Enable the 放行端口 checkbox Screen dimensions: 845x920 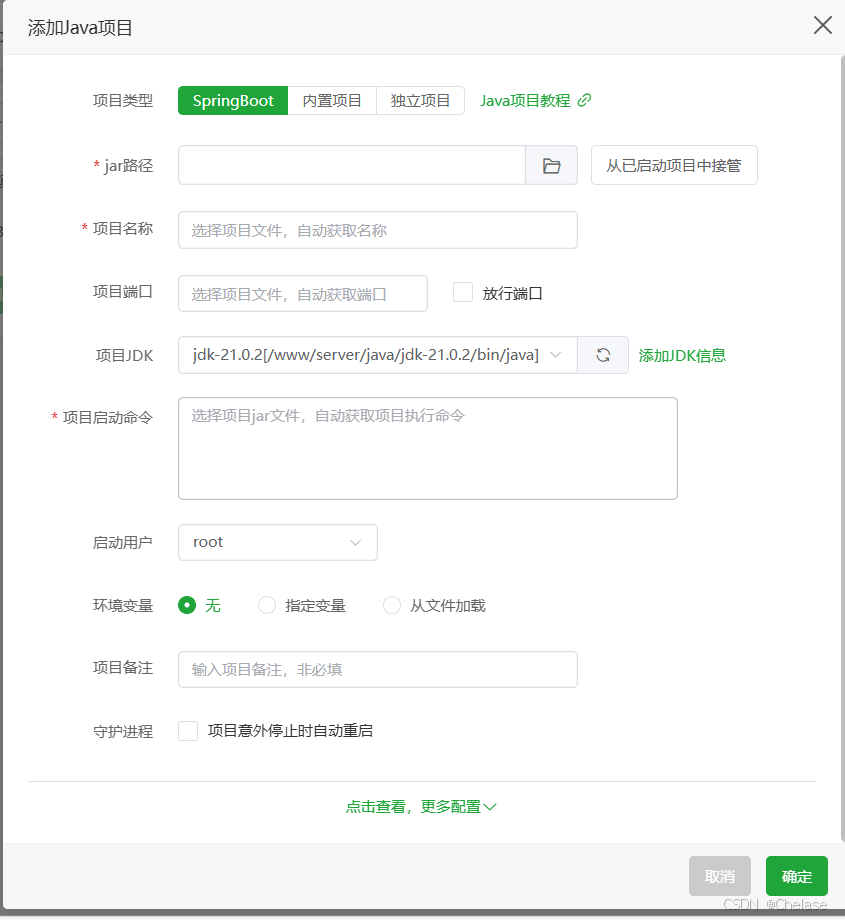463,292
